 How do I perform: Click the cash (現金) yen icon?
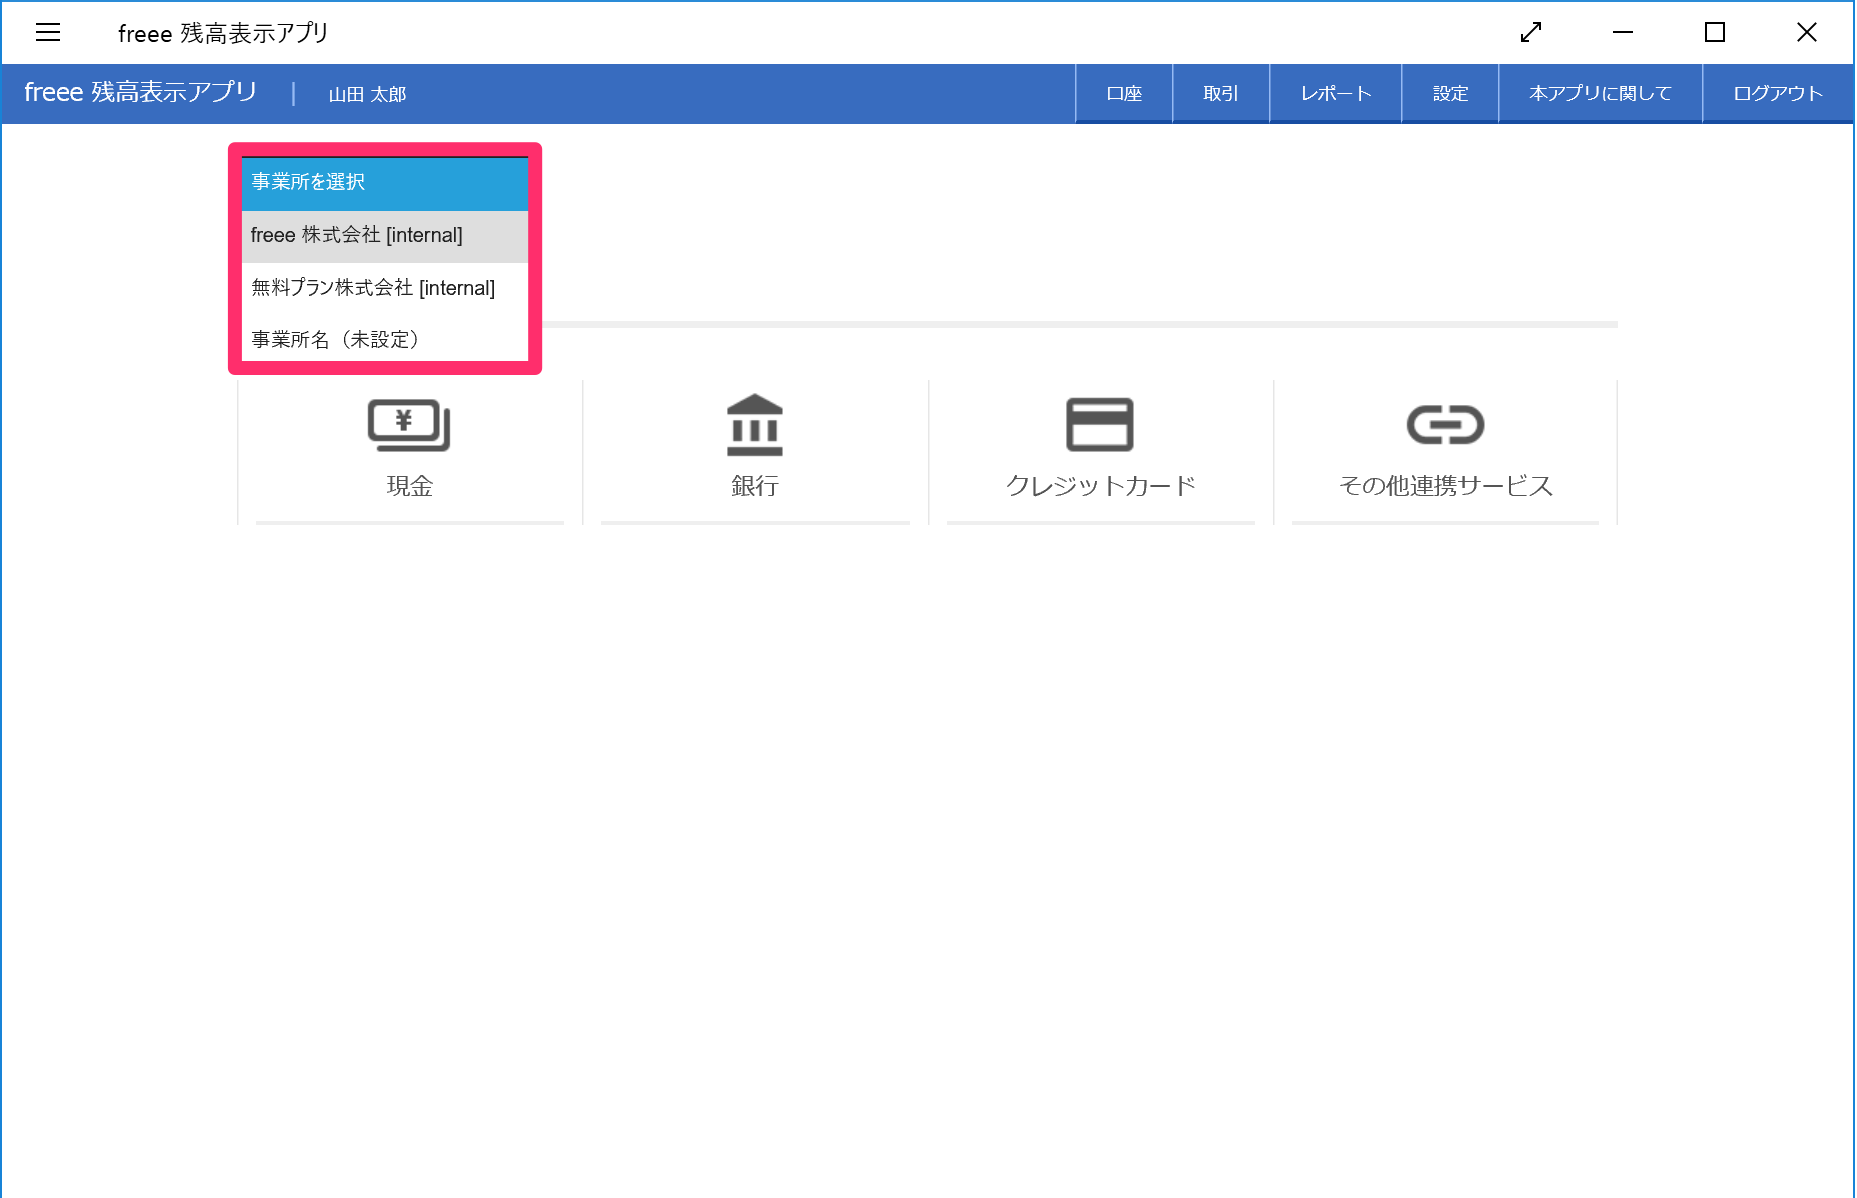coord(409,425)
